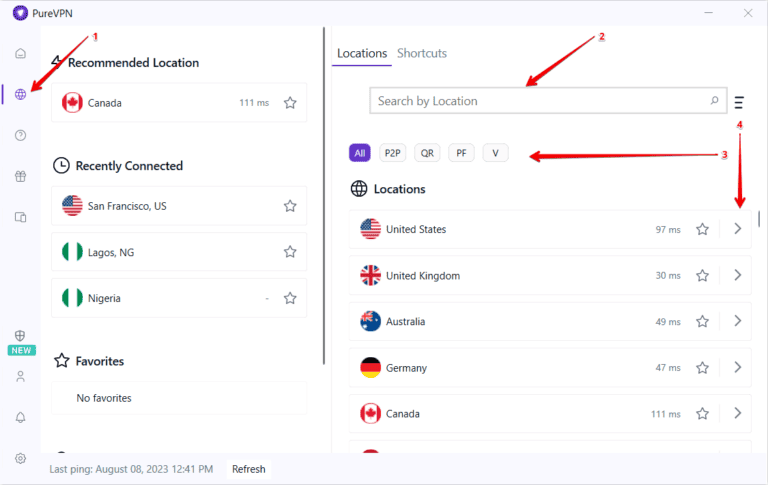Image resolution: width=768 pixels, height=485 pixels.
Task: Open the Help question mark icon
Action: tap(20, 135)
